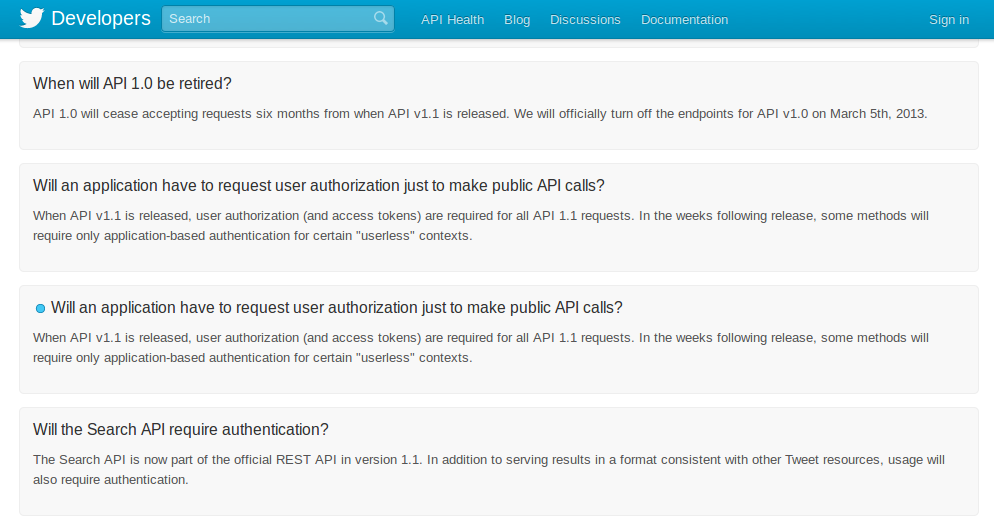Select heading 'When will API 1.0 be retired?'

132,84
